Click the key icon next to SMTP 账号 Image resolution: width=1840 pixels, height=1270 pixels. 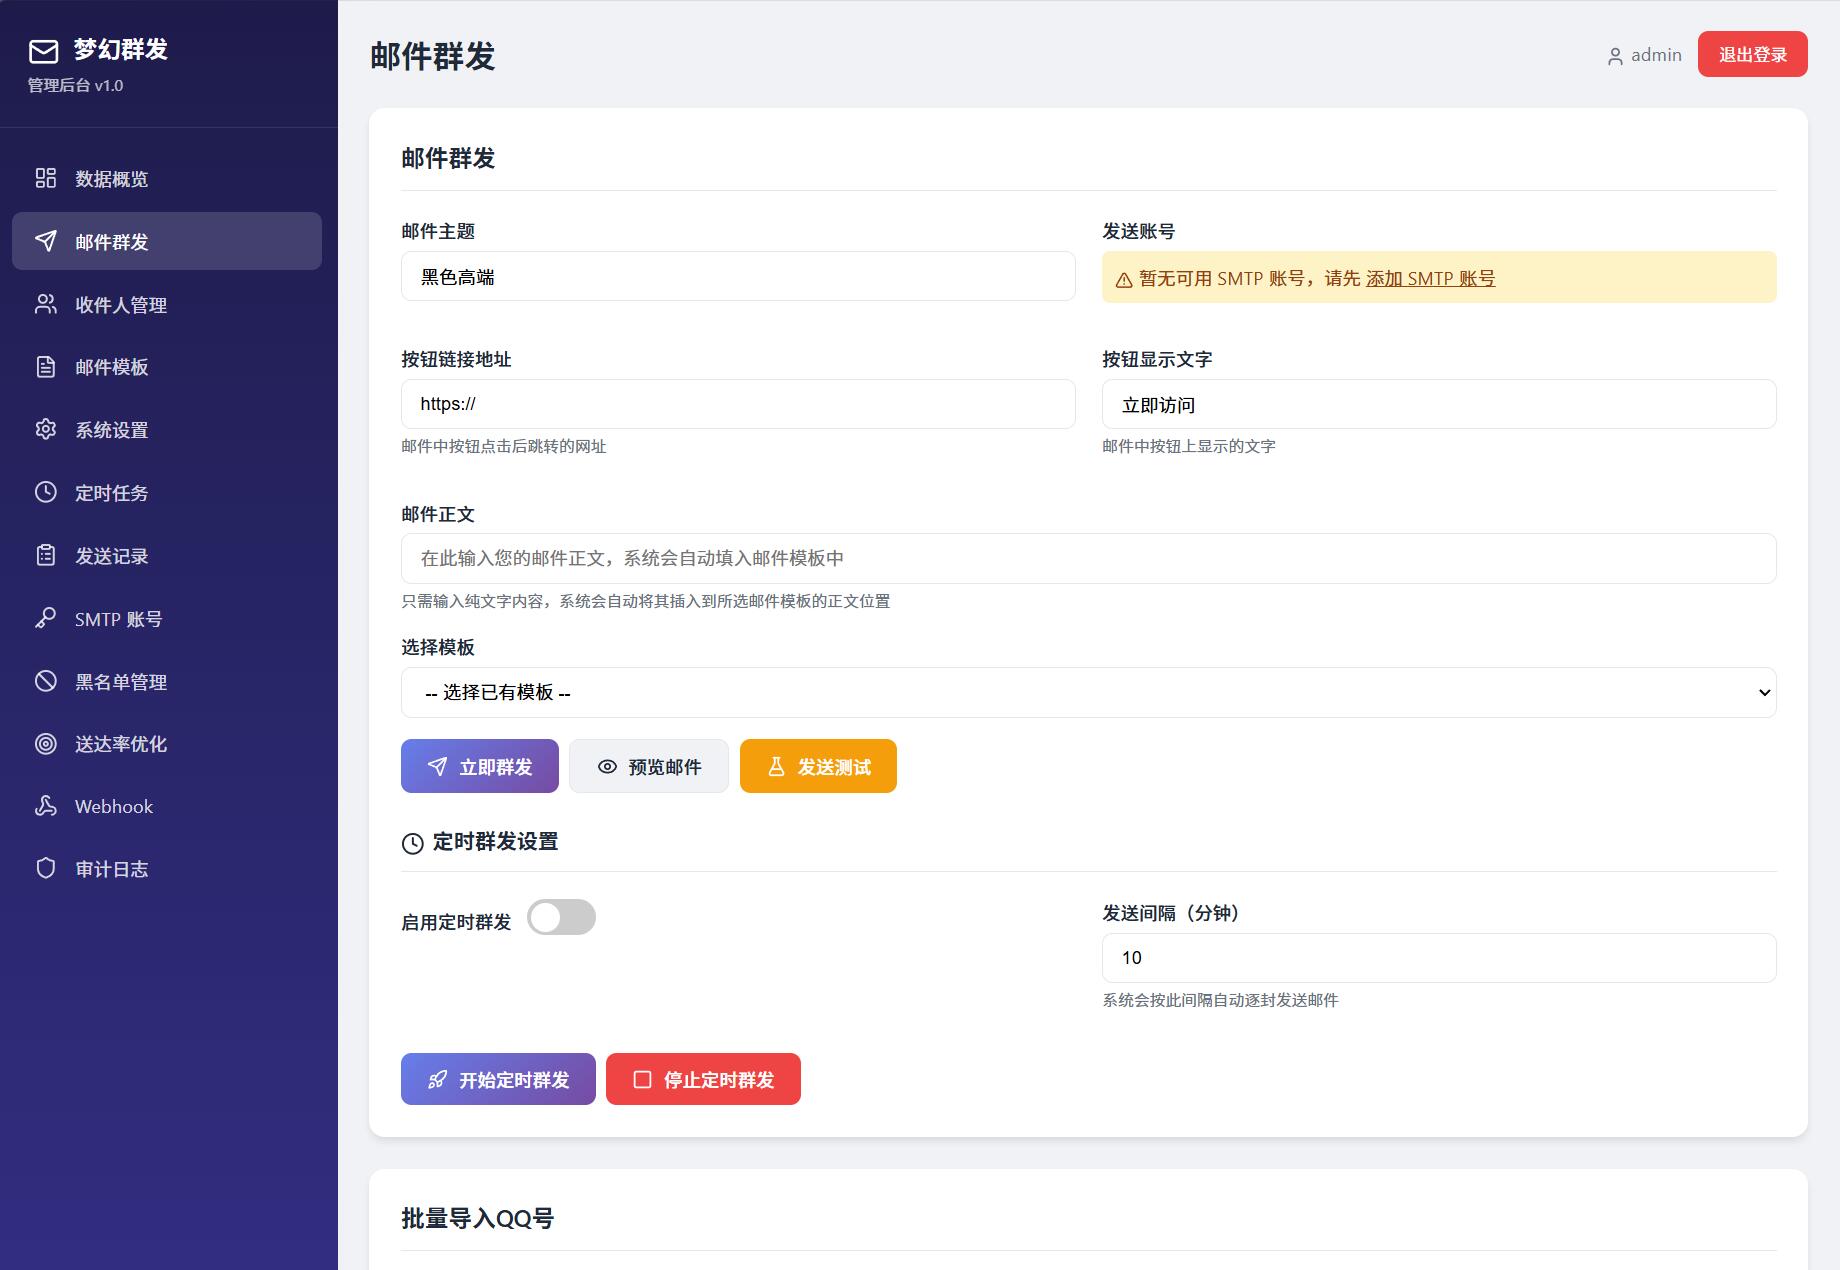tap(46, 618)
